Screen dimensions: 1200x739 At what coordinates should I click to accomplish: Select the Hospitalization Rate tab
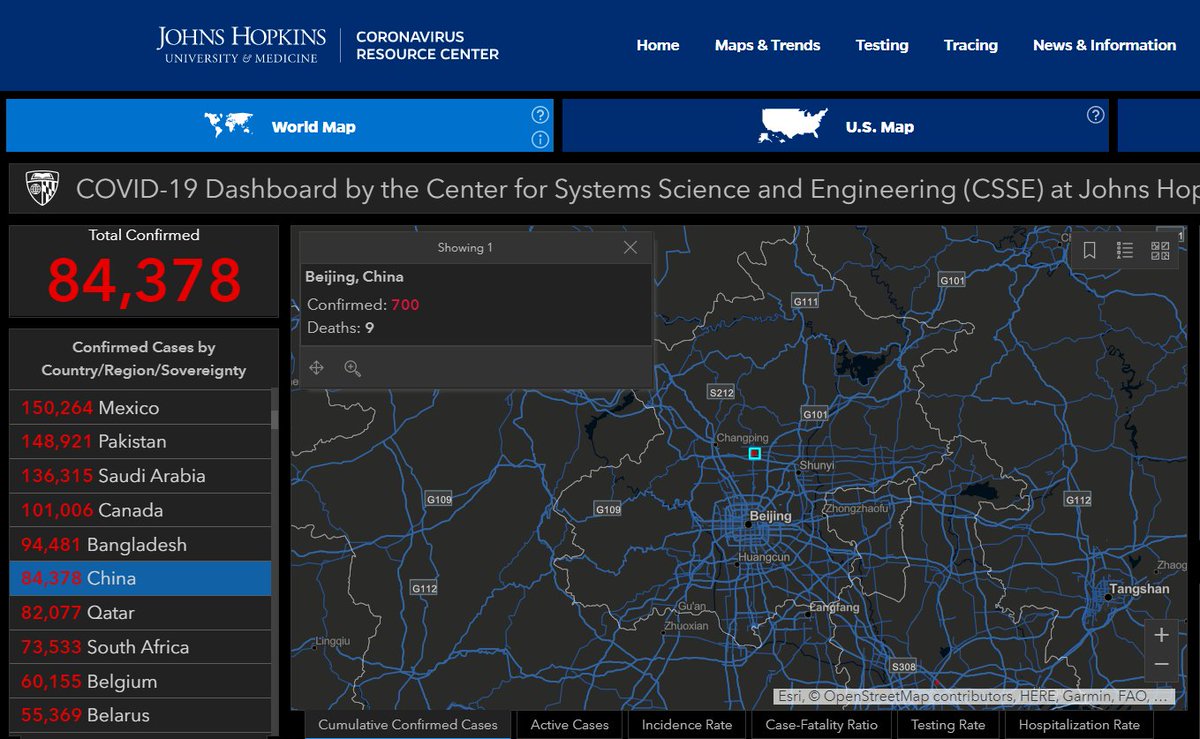[x=1079, y=725]
